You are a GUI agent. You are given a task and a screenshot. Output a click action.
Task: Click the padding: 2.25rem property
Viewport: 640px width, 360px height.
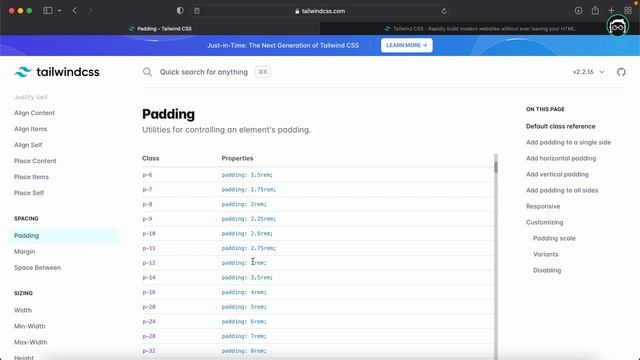click(x=249, y=219)
